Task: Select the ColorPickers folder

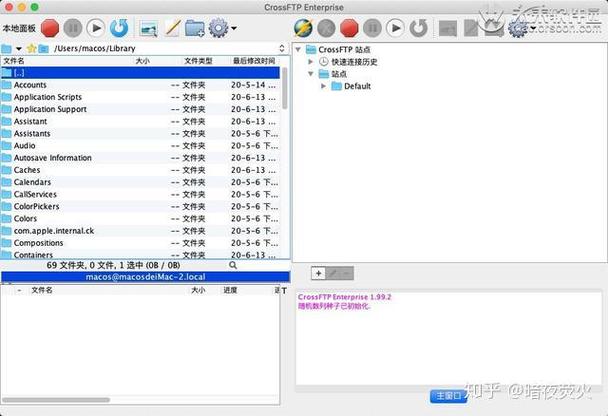Action: click(x=140, y=206)
